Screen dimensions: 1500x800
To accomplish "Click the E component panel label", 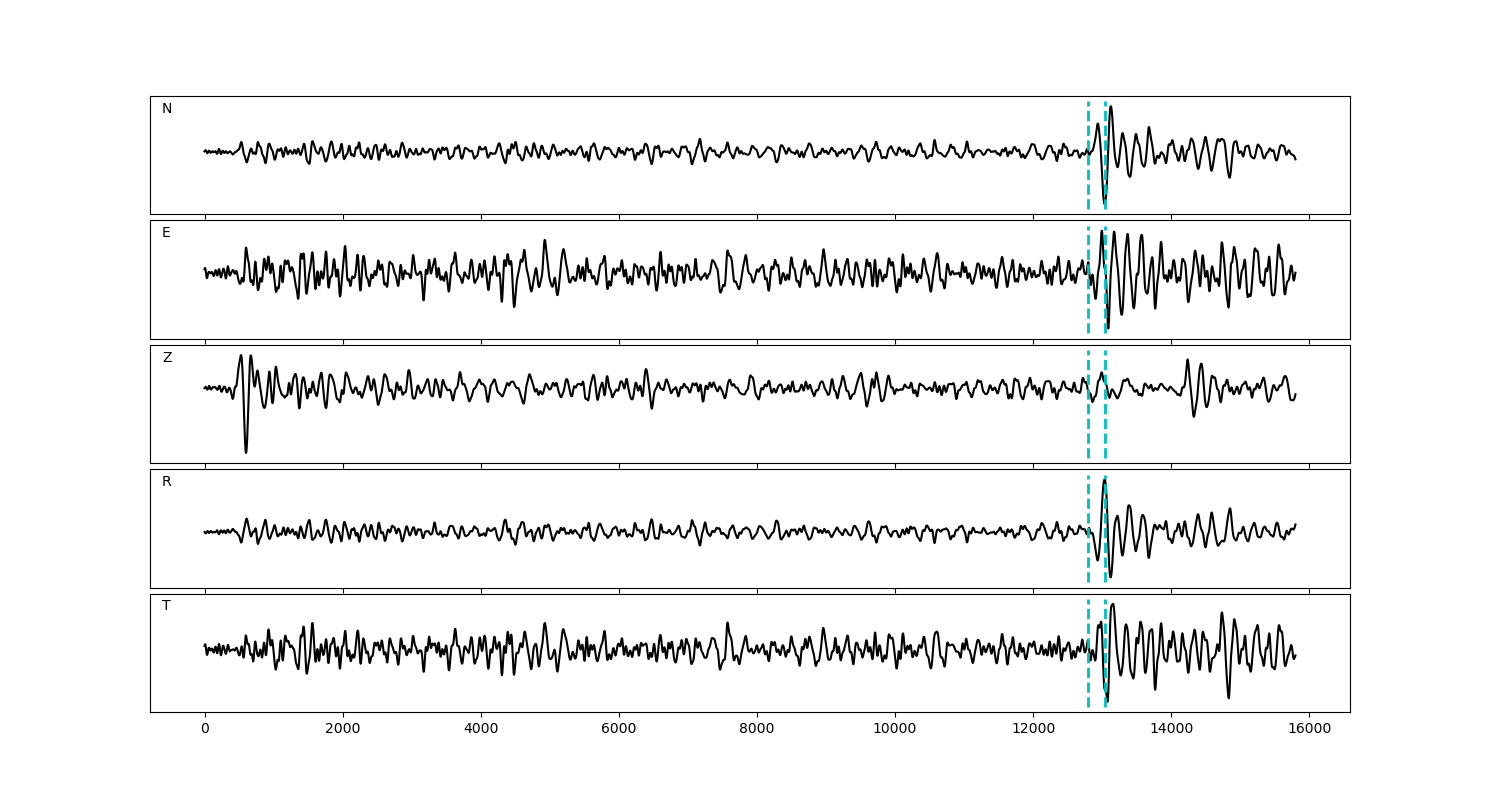I will (166, 233).
